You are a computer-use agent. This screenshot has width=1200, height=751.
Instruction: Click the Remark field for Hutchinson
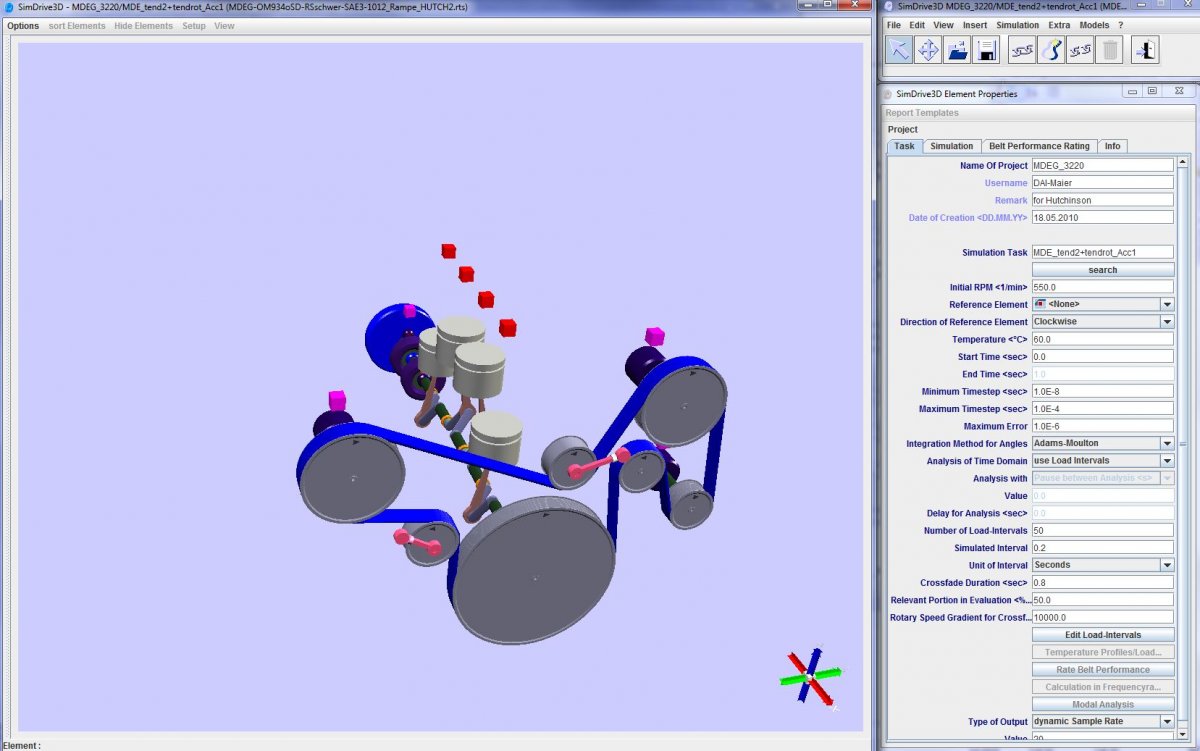[1102, 200]
